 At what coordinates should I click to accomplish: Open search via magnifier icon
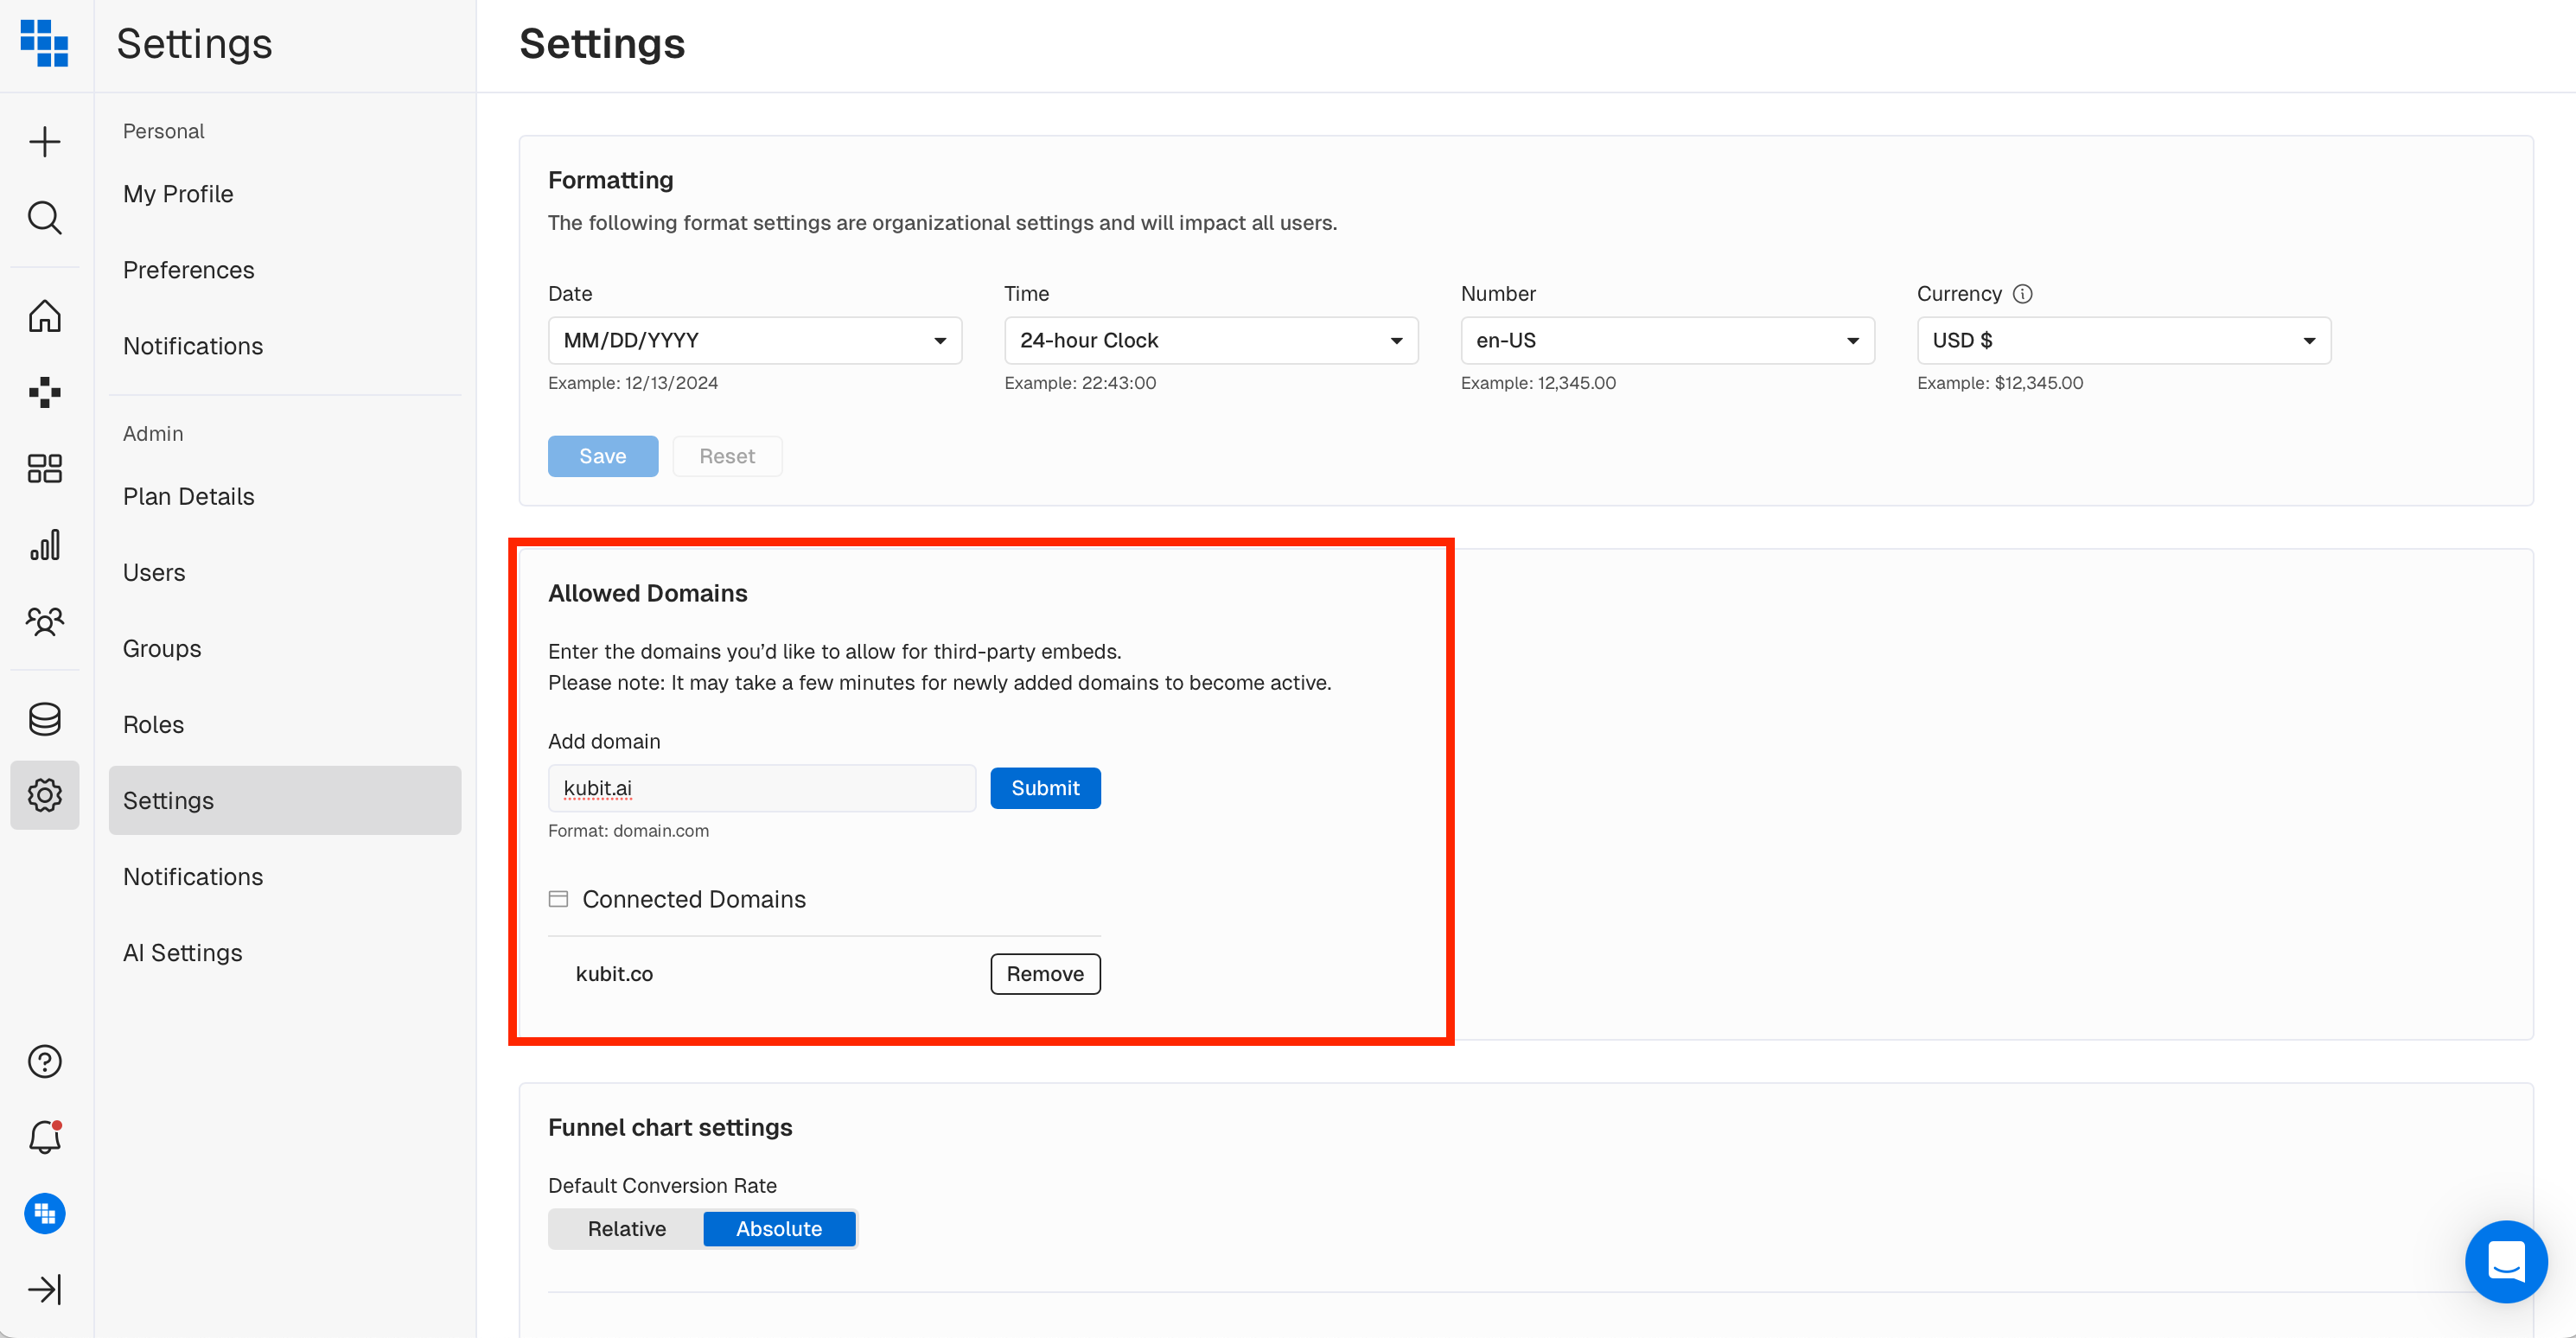coord(45,217)
